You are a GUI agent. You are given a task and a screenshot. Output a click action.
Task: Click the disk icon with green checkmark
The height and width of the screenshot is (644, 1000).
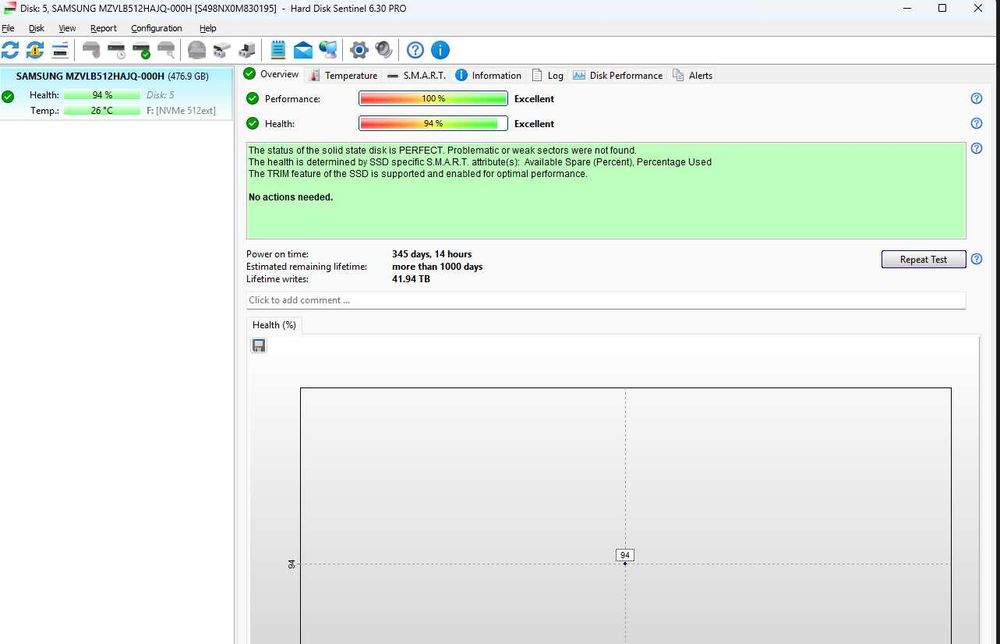point(141,50)
